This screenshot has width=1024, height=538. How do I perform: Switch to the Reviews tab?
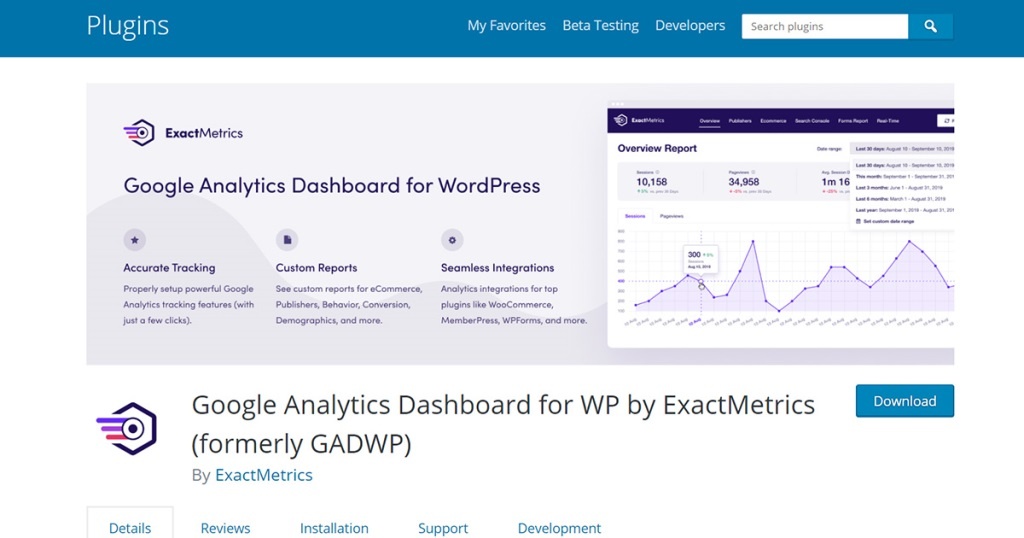(x=225, y=528)
